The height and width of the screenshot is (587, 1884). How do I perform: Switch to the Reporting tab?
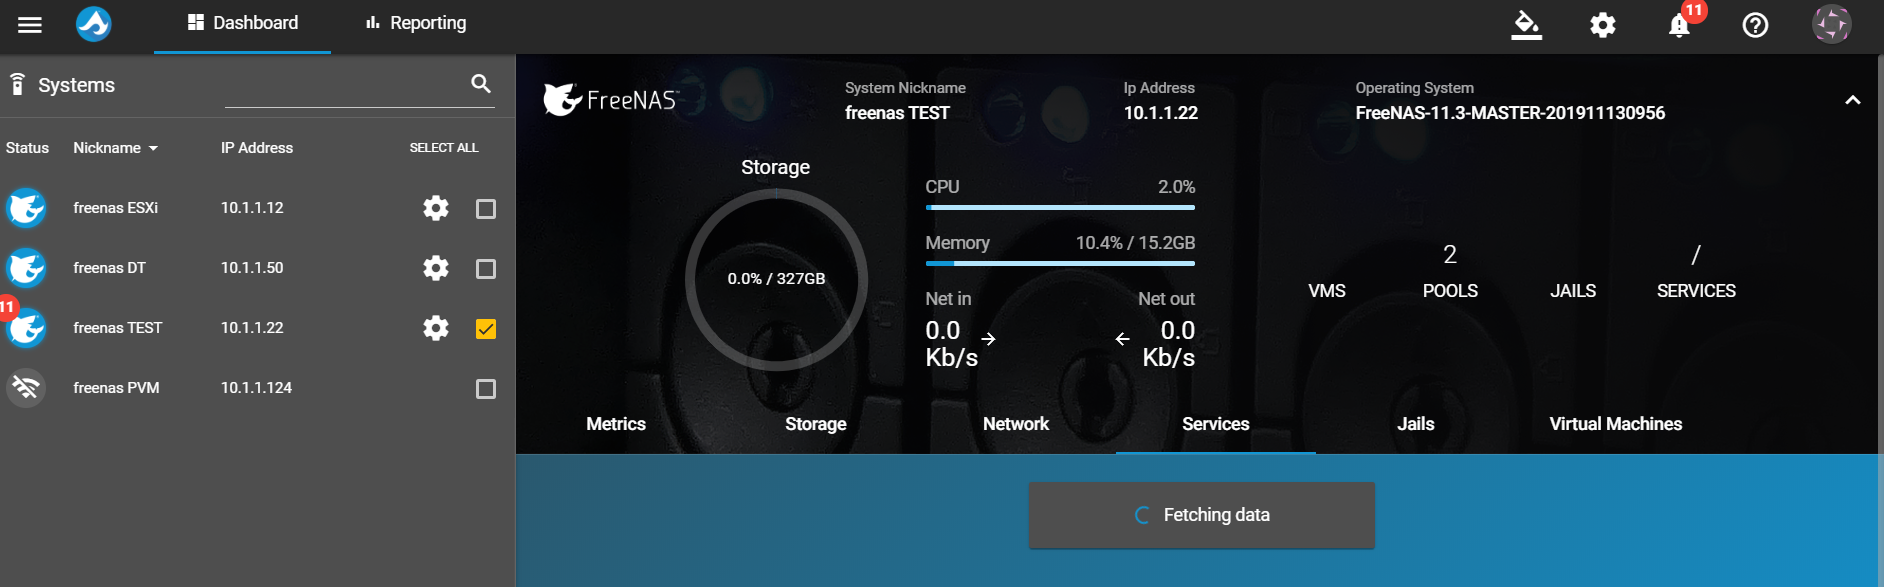point(416,23)
